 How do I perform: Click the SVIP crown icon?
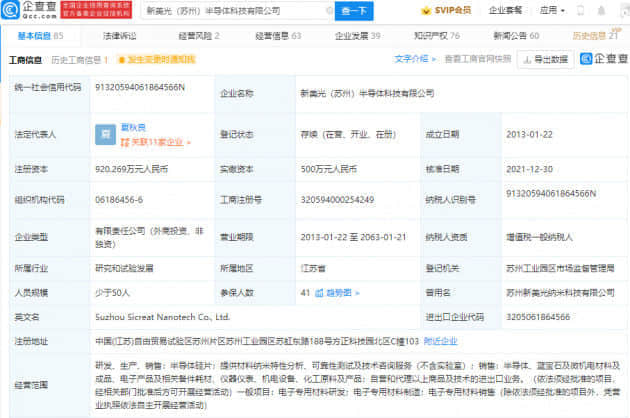click(x=425, y=11)
